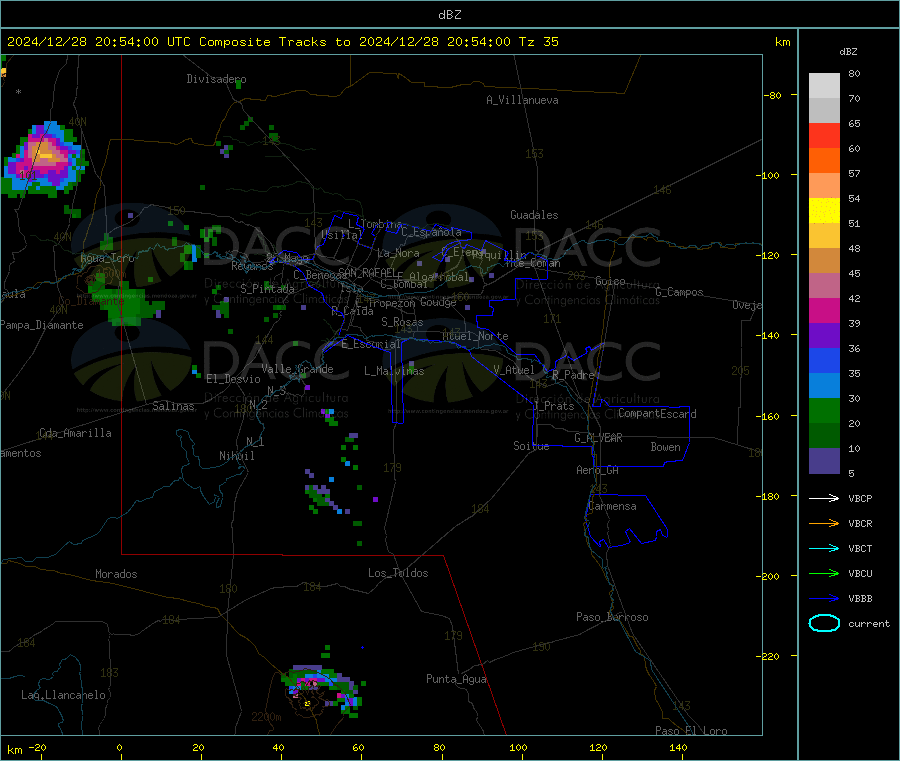Click the blue VBBB arrow in legend
This screenshot has height=761, width=900.
click(x=824, y=599)
